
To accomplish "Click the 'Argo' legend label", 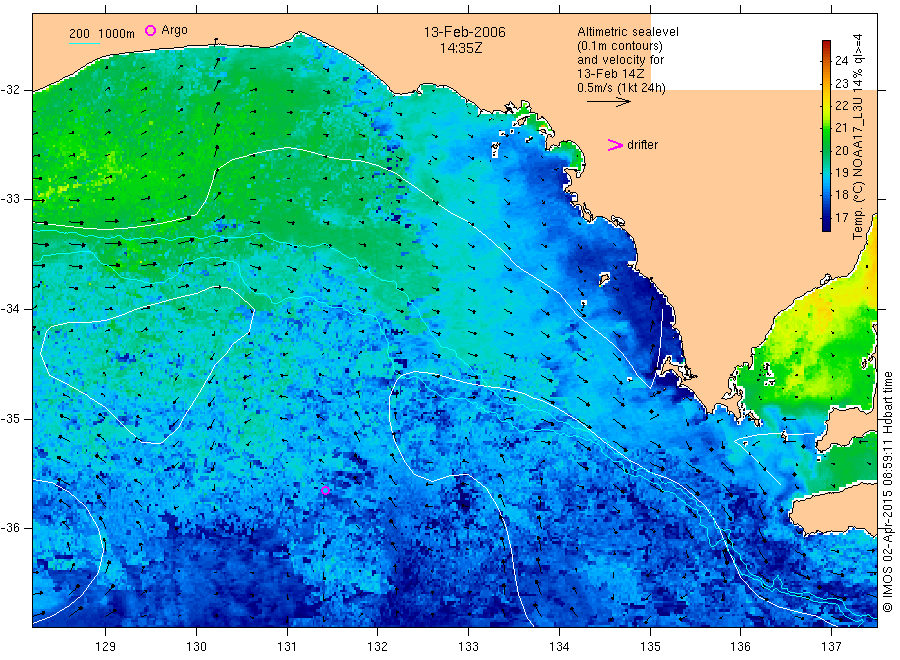I will pyautogui.click(x=174, y=30).
